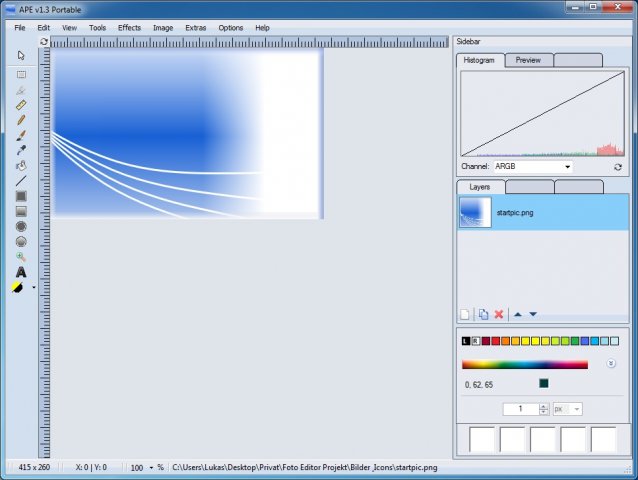The width and height of the screenshot is (638, 480).
Task: Select the straight Line tool
Action: point(21,181)
